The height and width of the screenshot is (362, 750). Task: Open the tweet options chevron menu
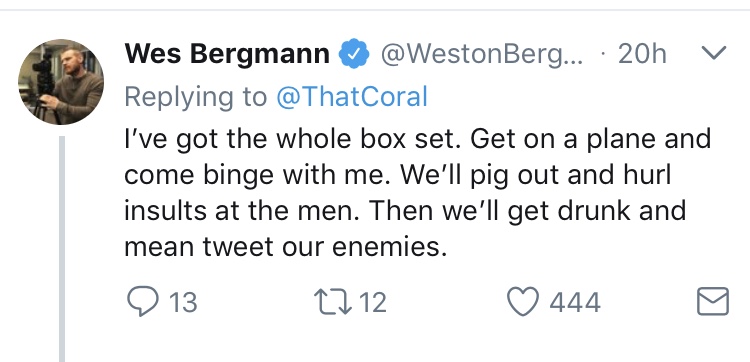tap(713, 53)
